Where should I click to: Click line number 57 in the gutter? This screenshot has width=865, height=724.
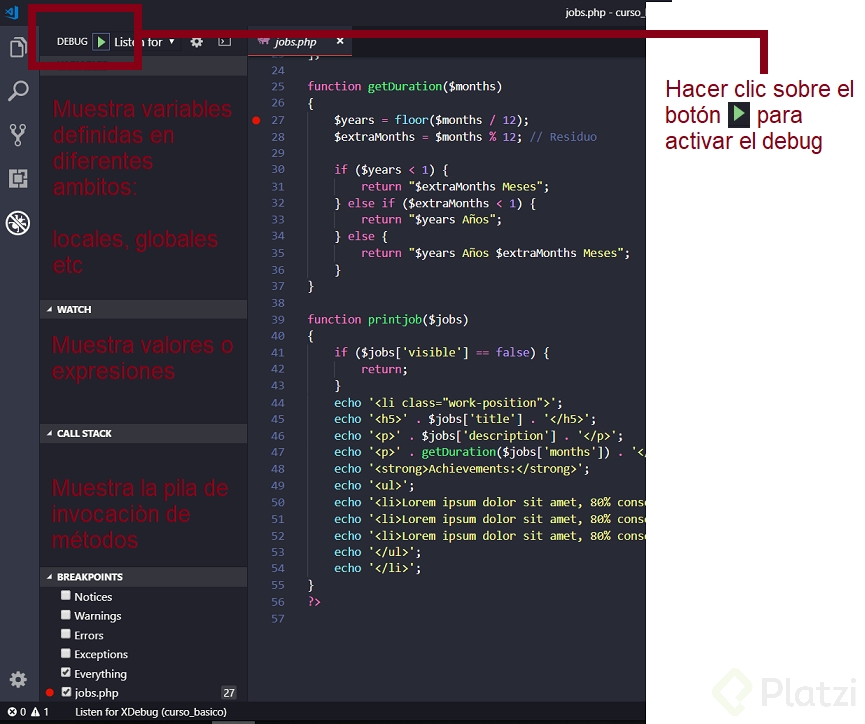[x=277, y=619]
